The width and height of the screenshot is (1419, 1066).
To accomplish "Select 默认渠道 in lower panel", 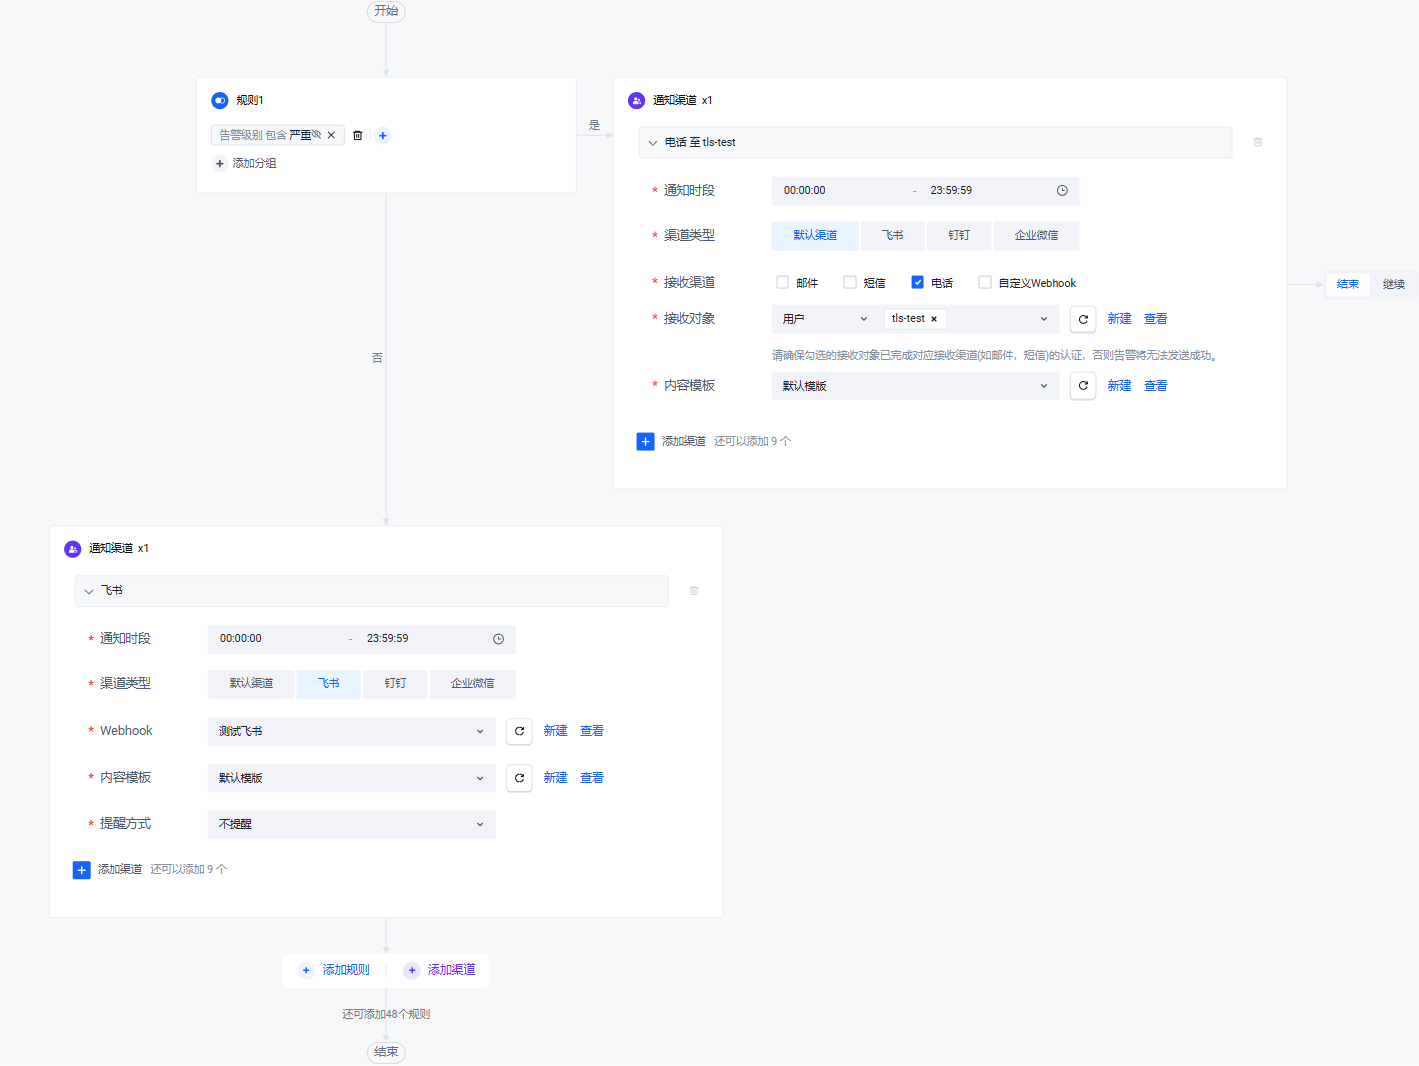I will (x=251, y=683).
